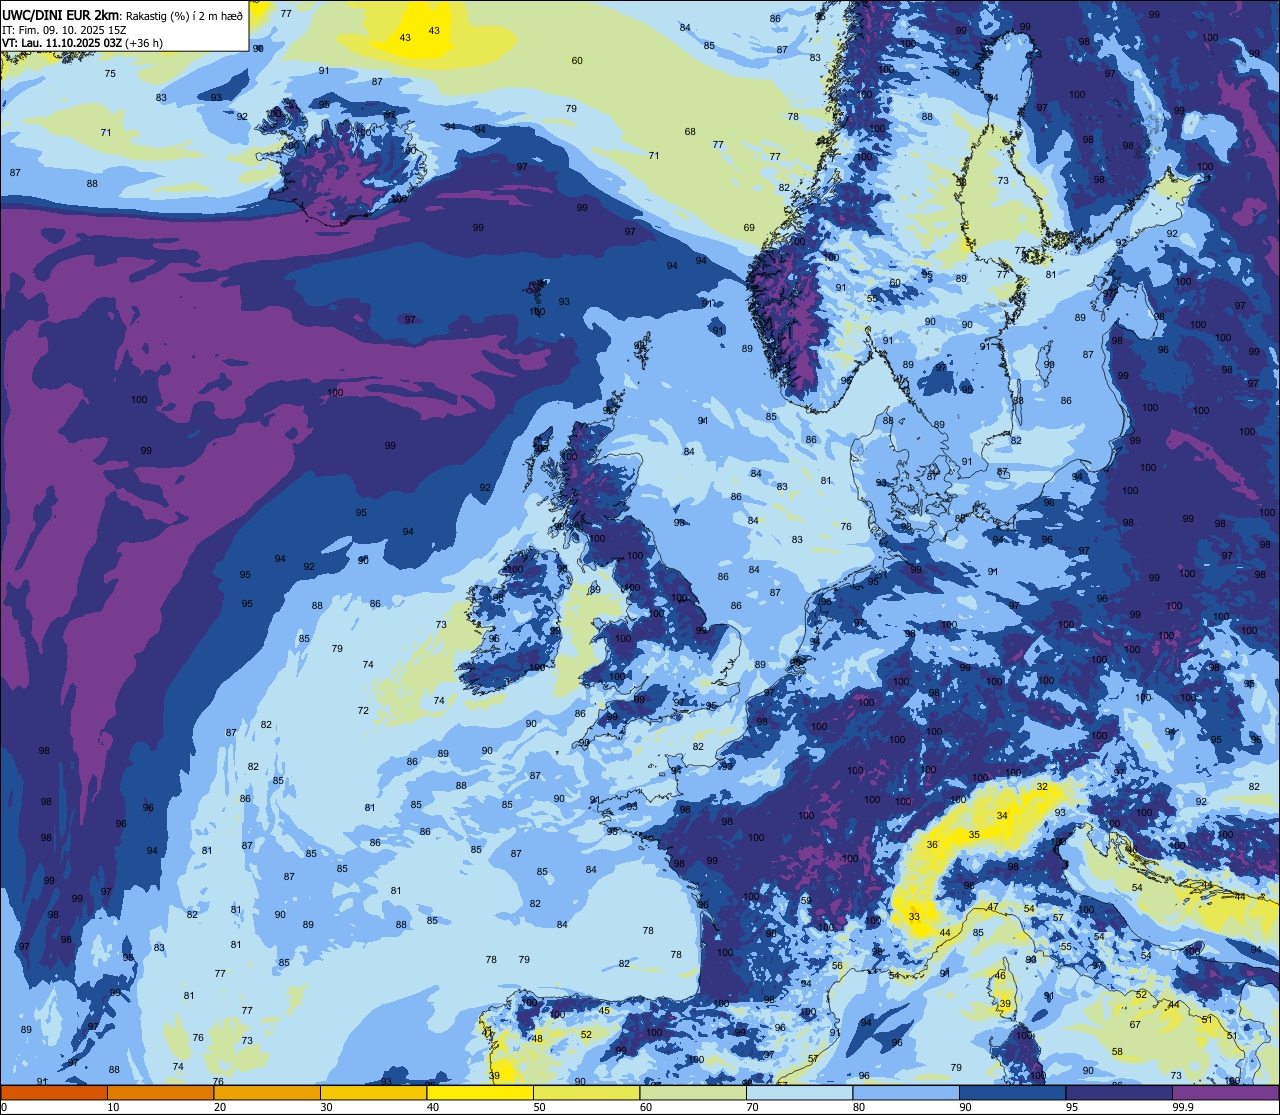Click the legend tick label 95

click(x=1072, y=1107)
